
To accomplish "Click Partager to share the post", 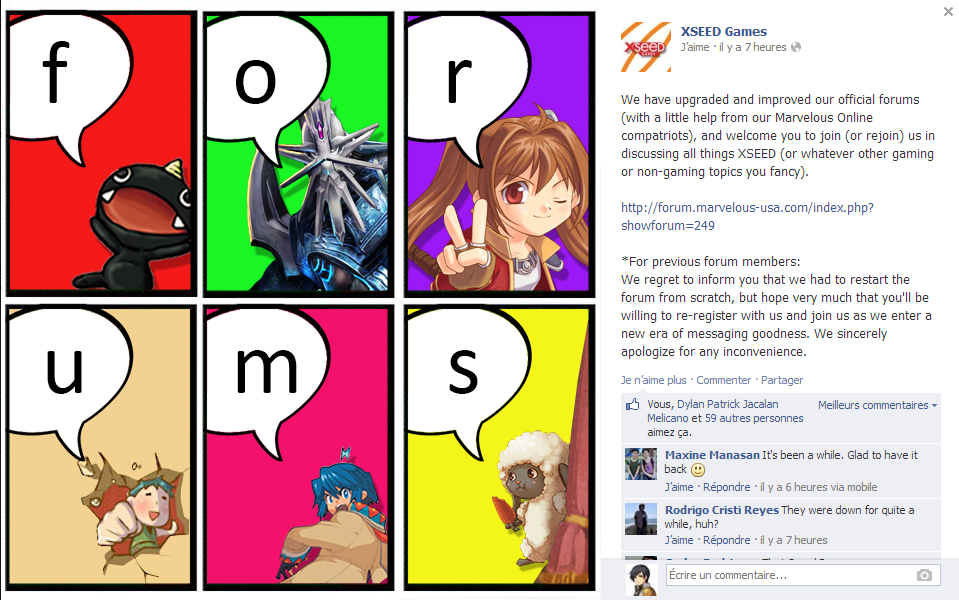I will coord(782,380).
